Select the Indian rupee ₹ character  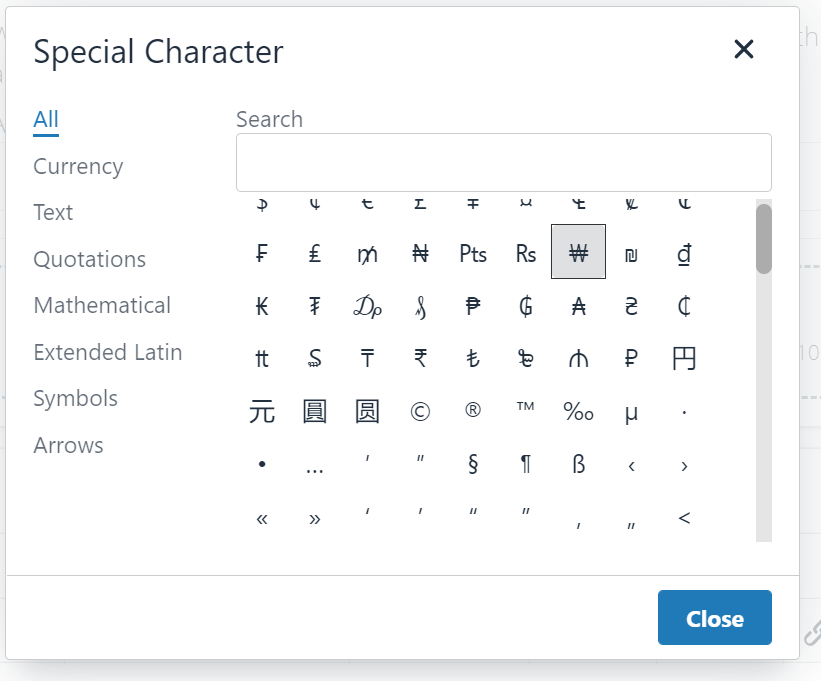click(x=420, y=359)
